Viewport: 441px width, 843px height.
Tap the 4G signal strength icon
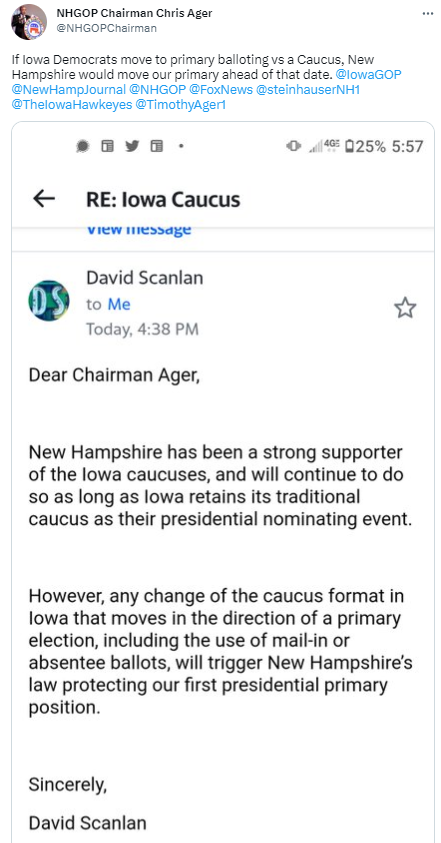tap(324, 146)
